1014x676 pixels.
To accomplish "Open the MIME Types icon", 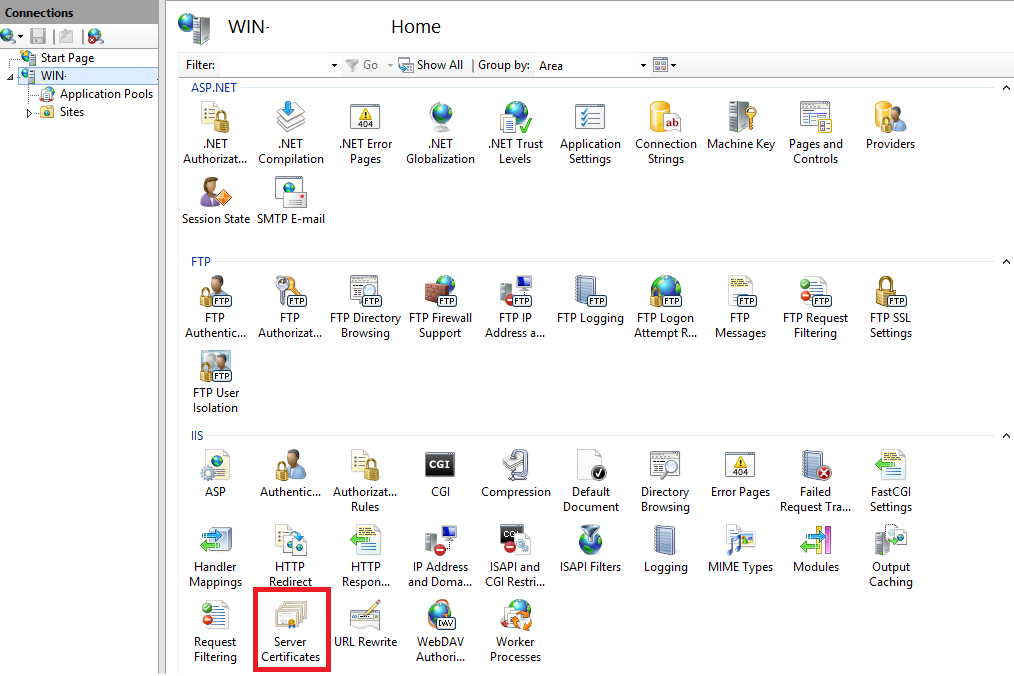I will (x=740, y=549).
